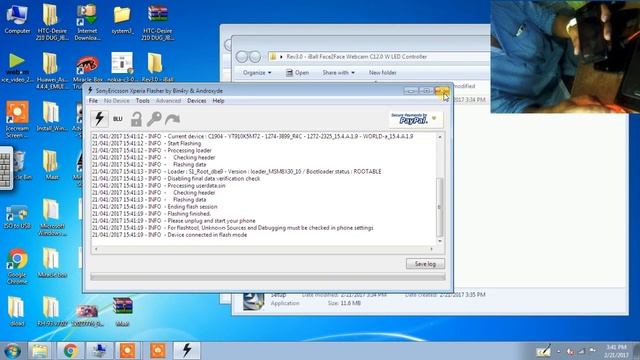Viewport: 640px width, 360px height.
Task: Click Open in the Explorer toolbar
Action: (x=297, y=73)
